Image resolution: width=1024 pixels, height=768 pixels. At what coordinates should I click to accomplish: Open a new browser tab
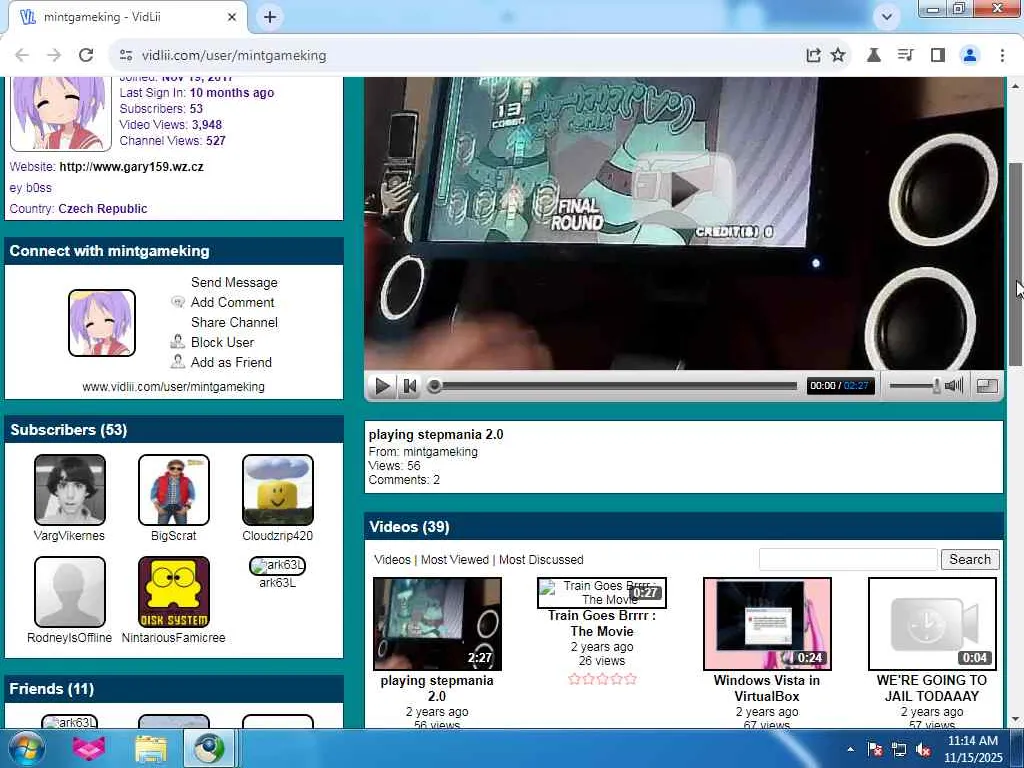tap(270, 17)
